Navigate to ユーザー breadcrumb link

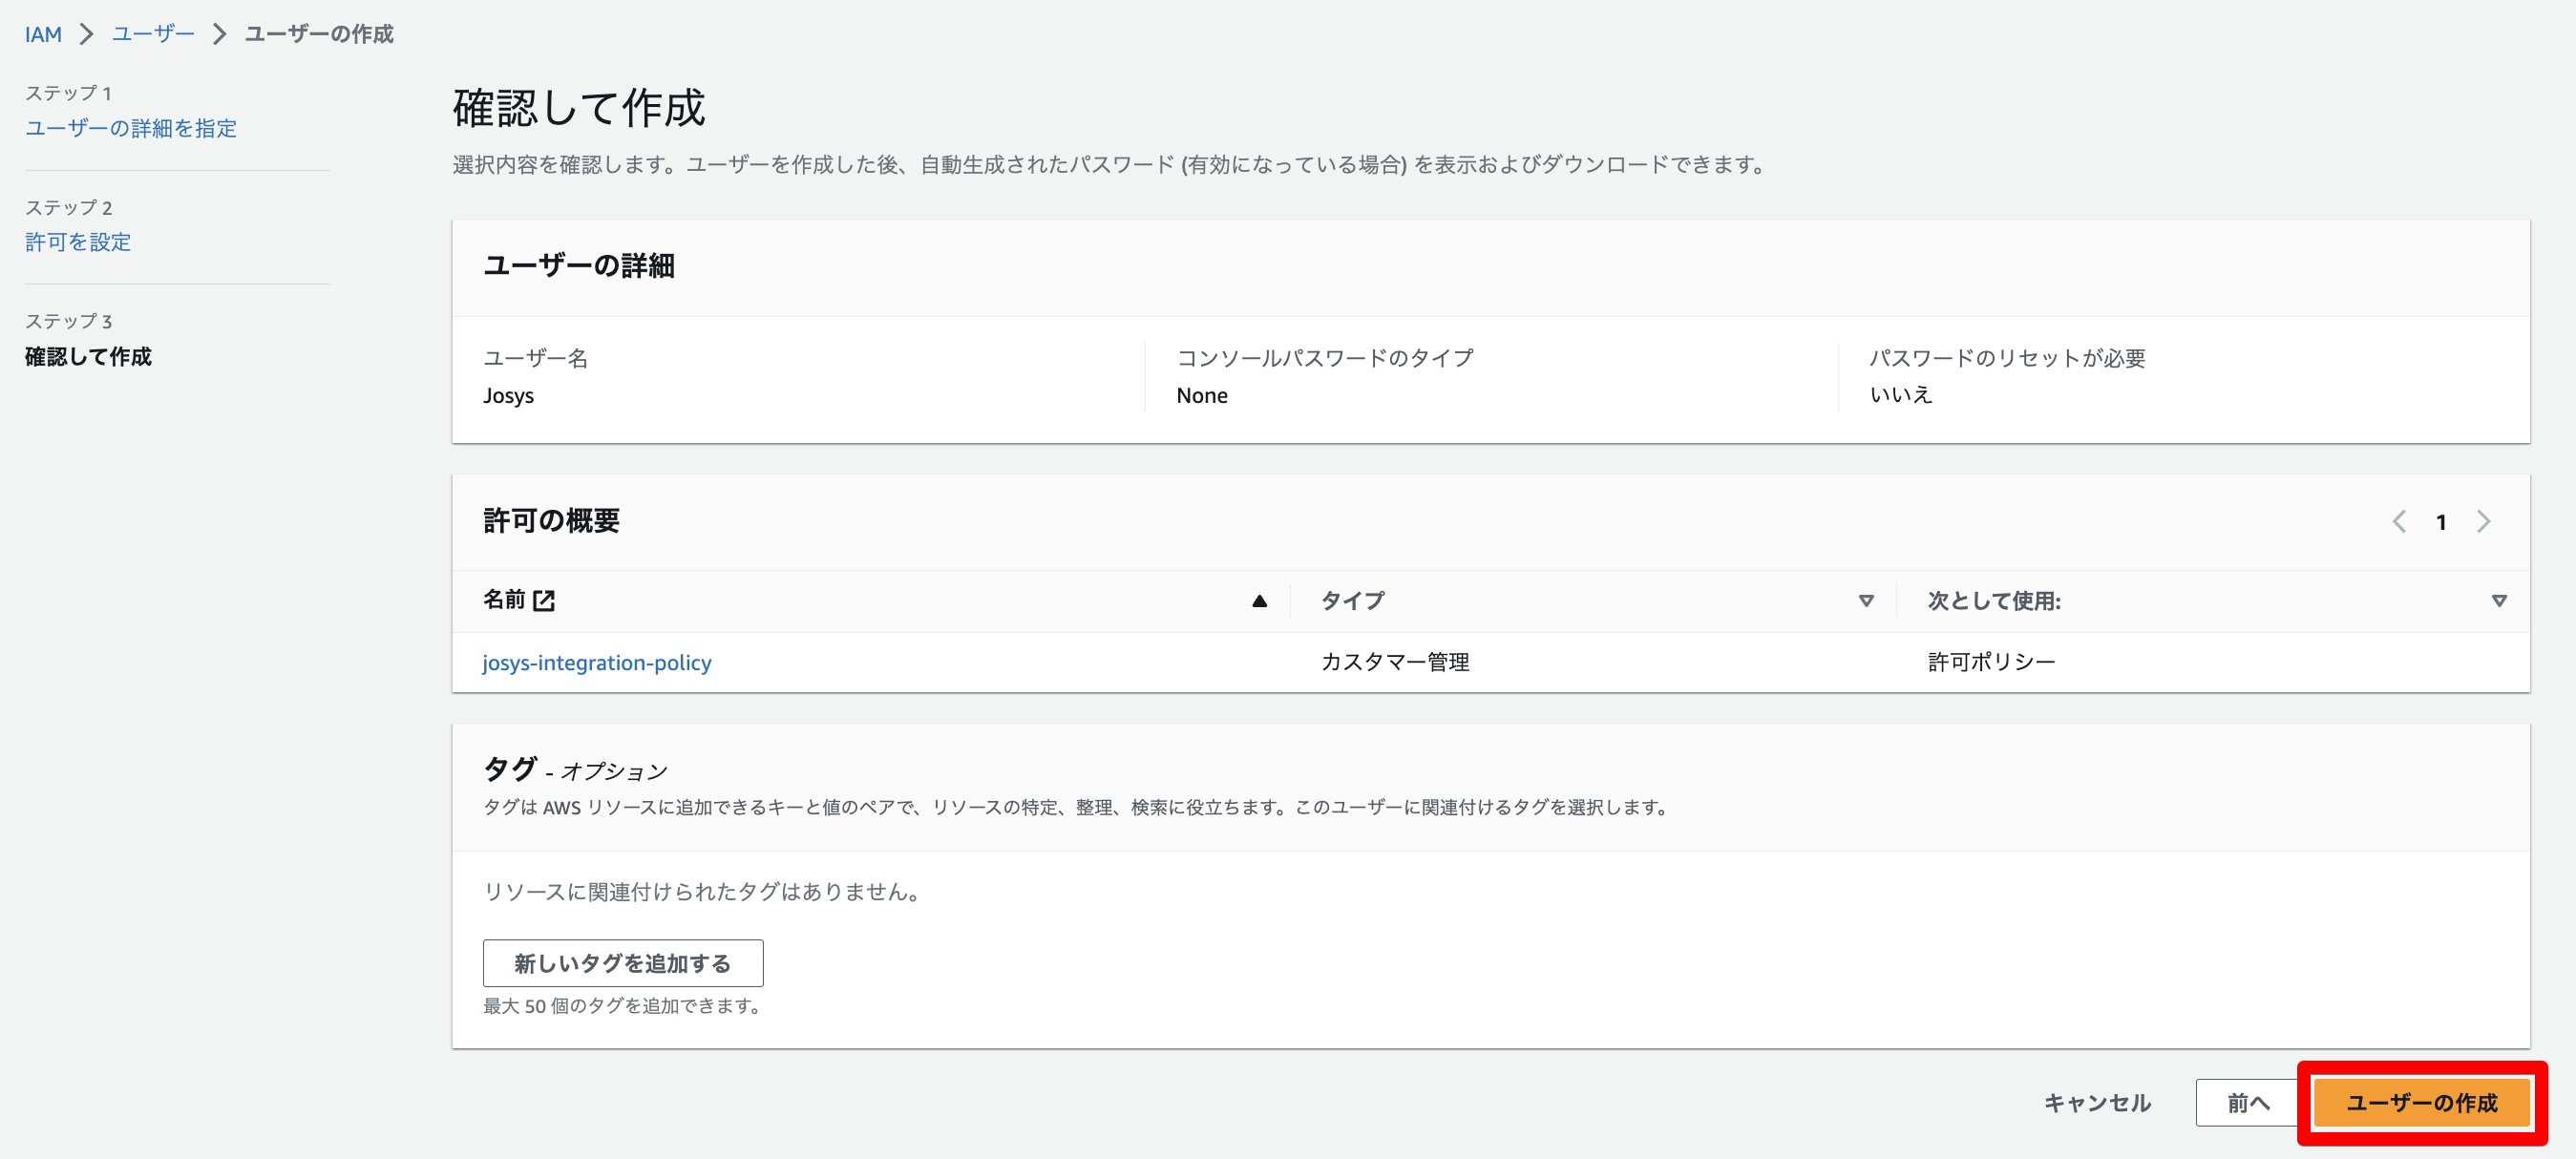153,34
